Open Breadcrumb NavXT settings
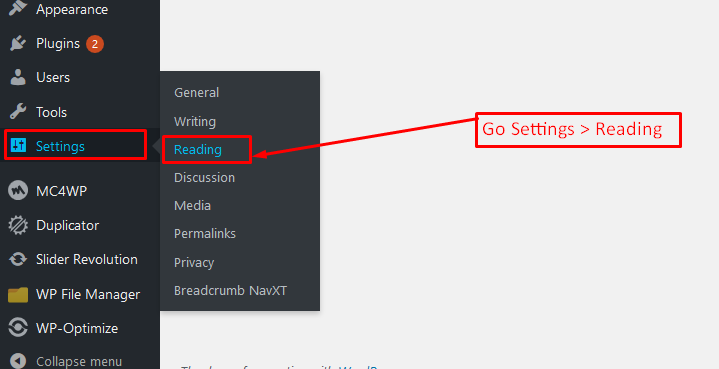Viewport: 719px width, 369px height. pyautogui.click(x=230, y=291)
